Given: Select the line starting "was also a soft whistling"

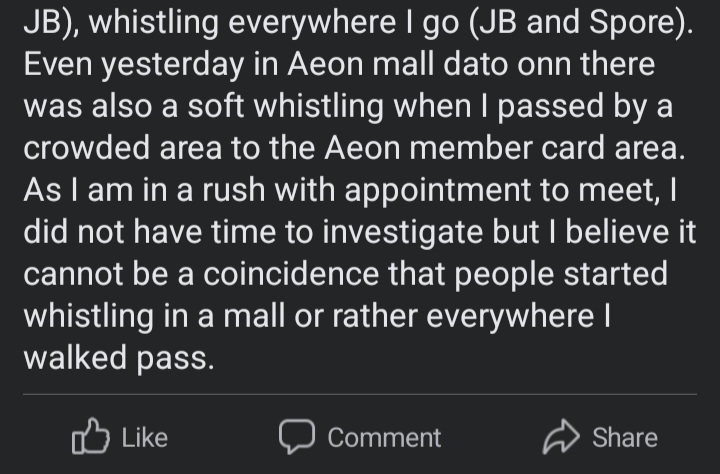Looking at the screenshot, I should click(348, 106).
